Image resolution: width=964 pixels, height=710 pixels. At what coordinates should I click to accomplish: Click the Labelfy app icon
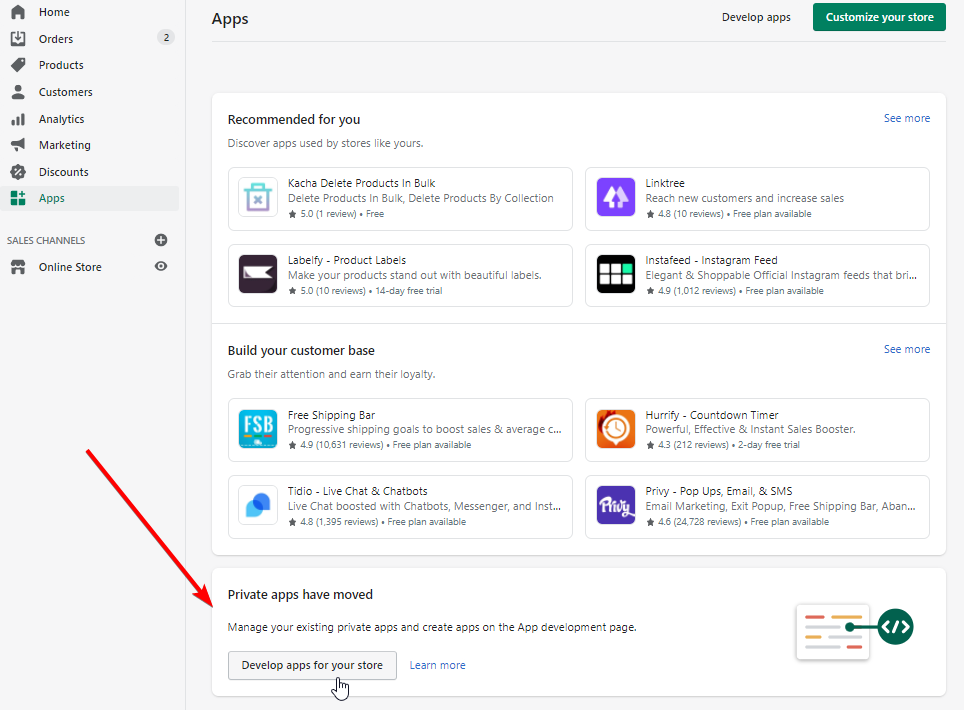pyautogui.click(x=258, y=274)
